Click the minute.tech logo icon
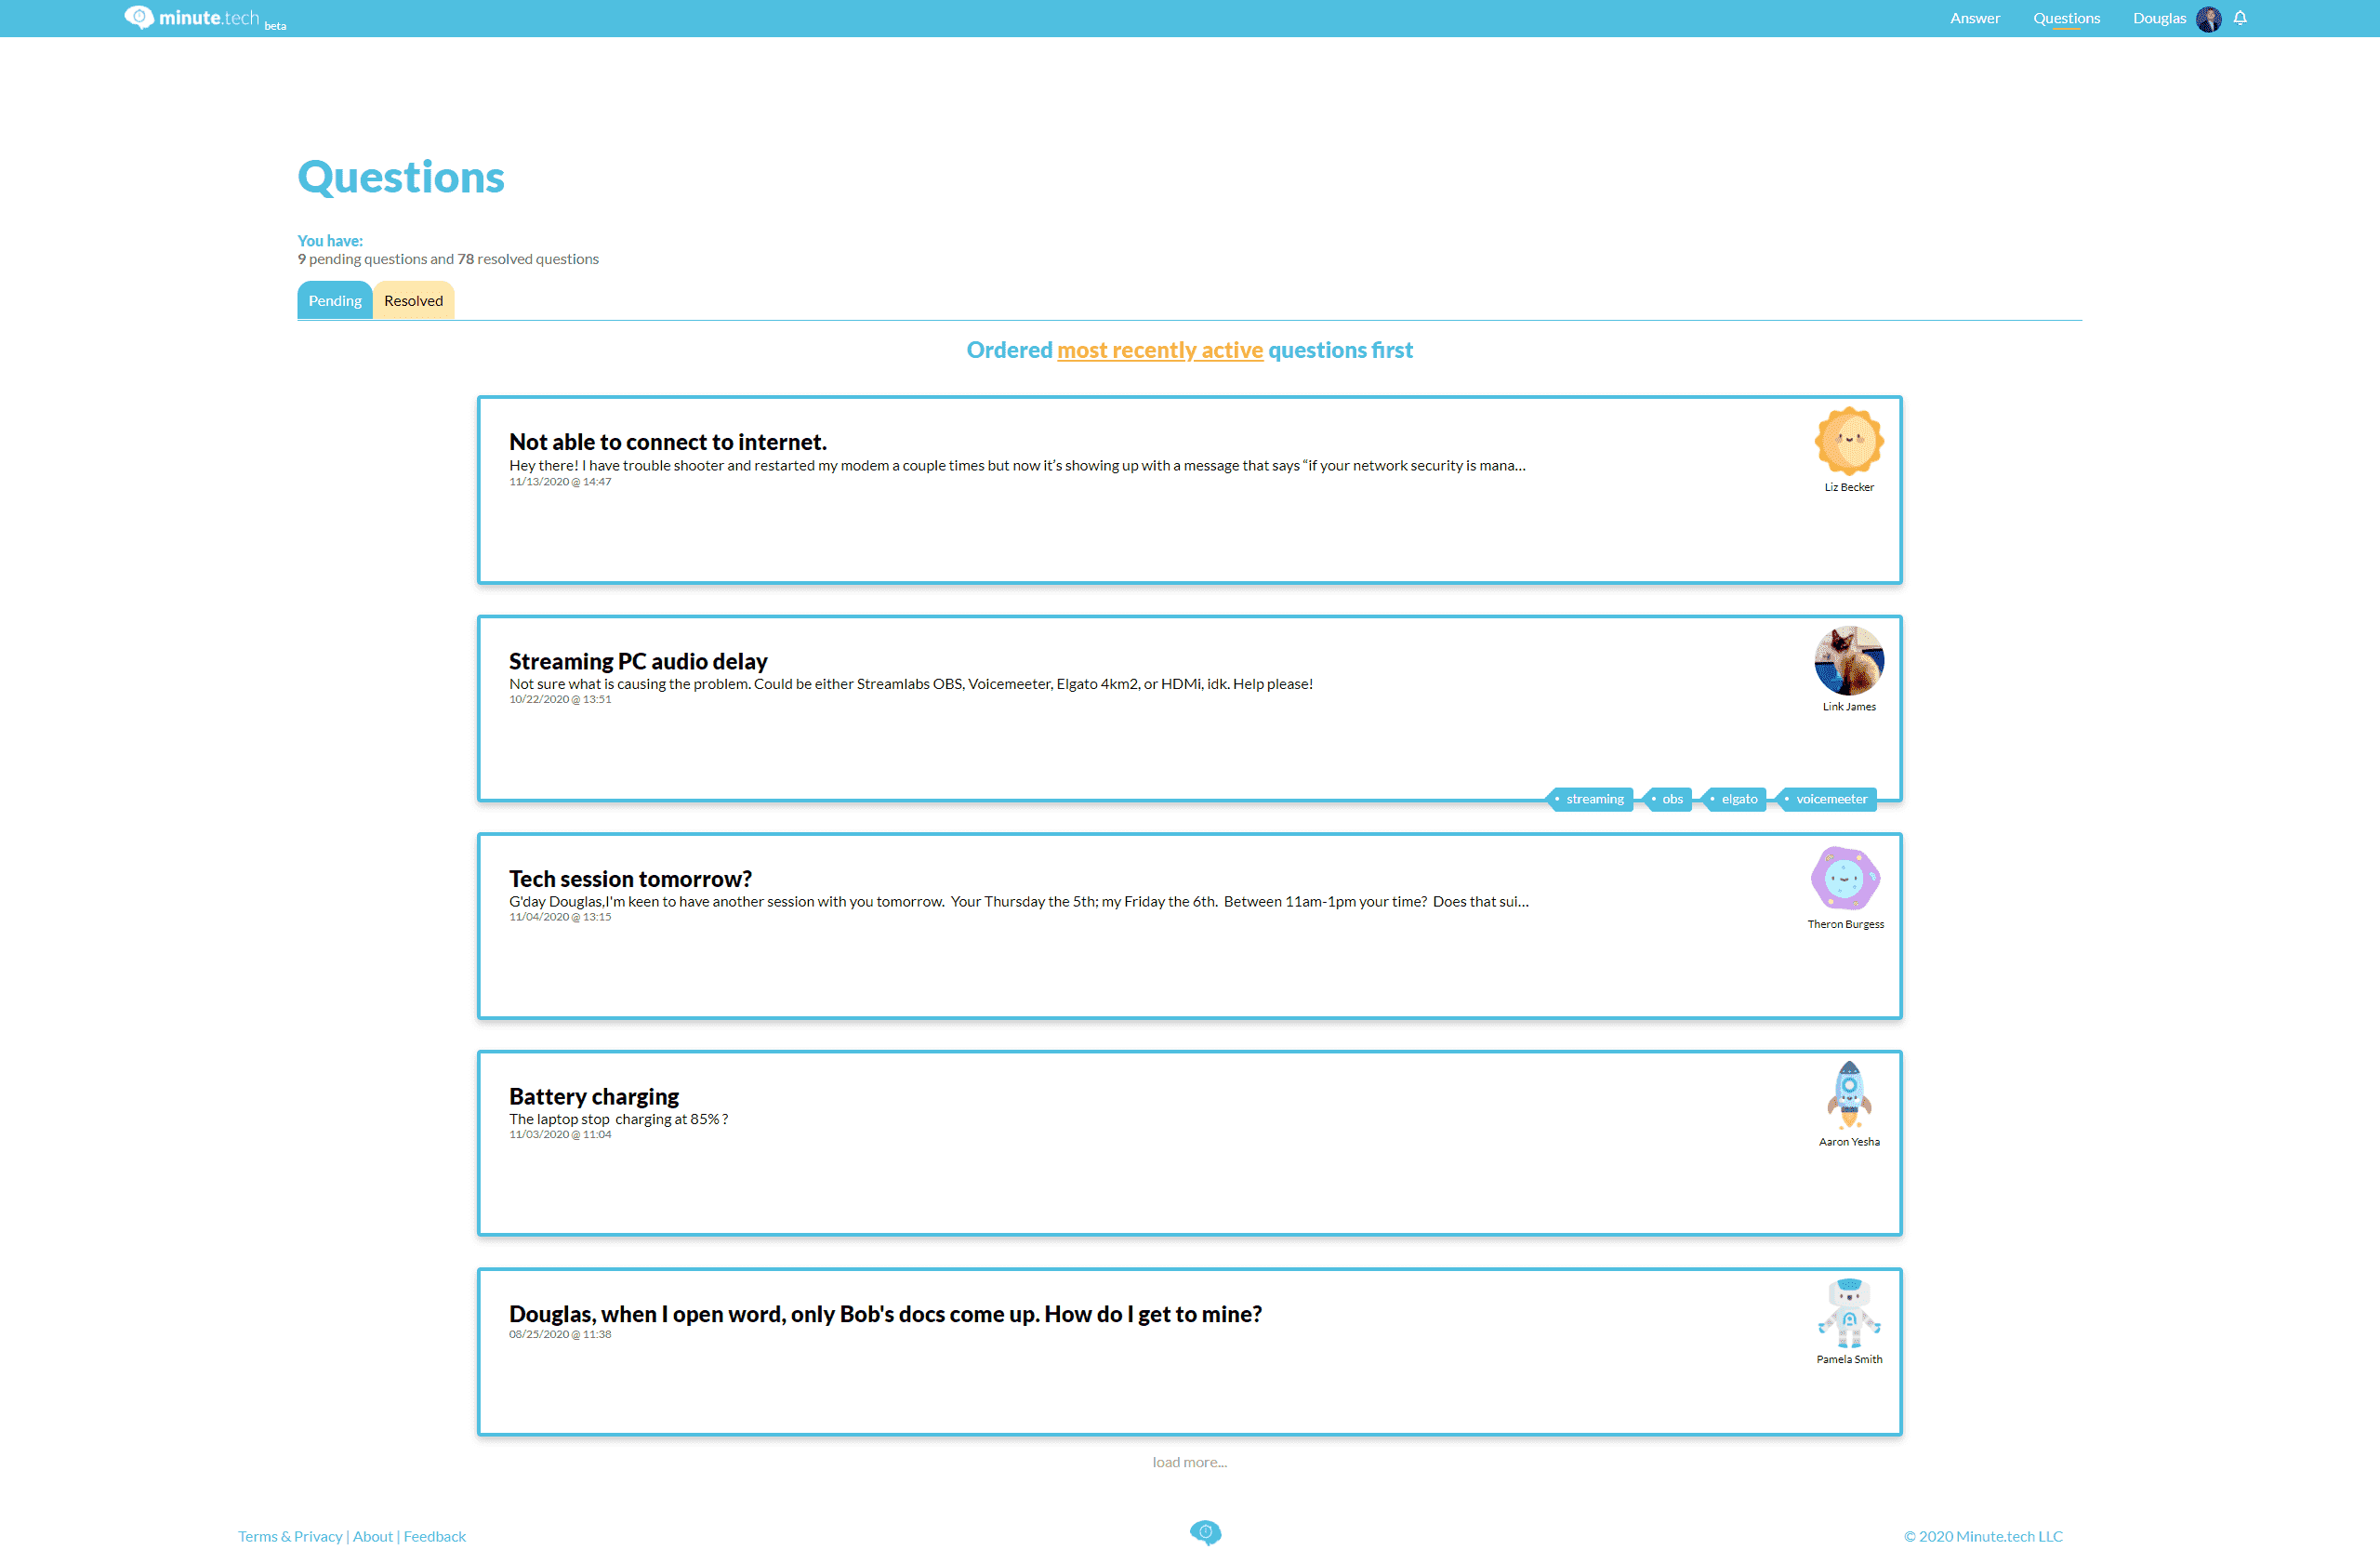The image size is (2380, 1563). pyautogui.click(x=136, y=18)
